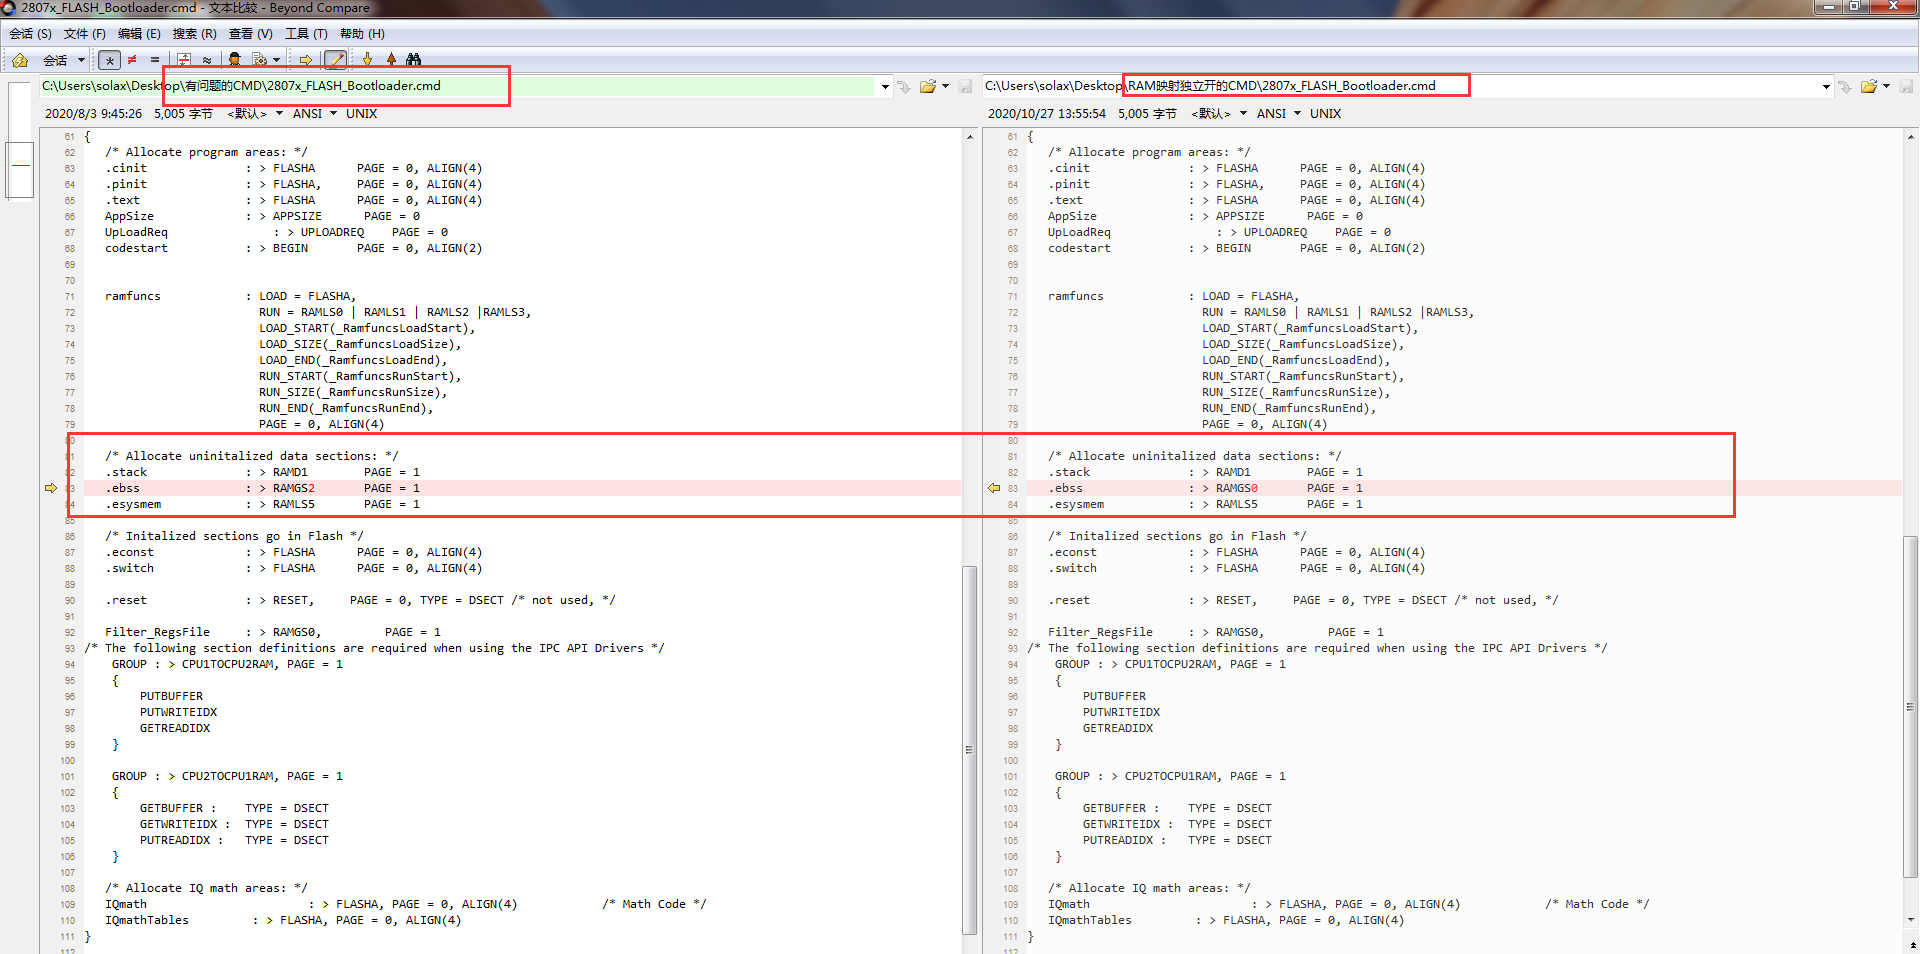
Task: Click the Home session icon in toolbar
Action: tap(20, 60)
